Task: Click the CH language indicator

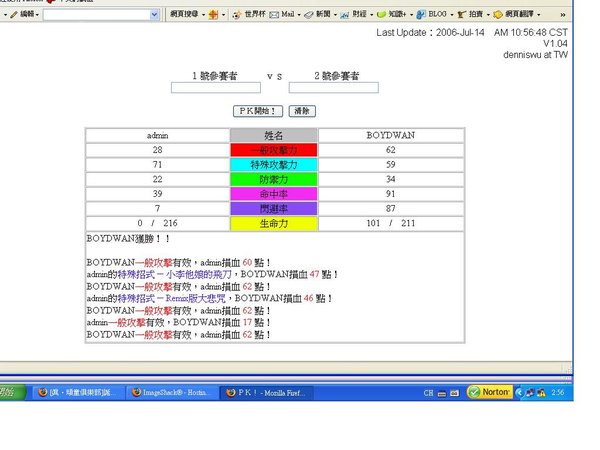Action: coord(429,393)
